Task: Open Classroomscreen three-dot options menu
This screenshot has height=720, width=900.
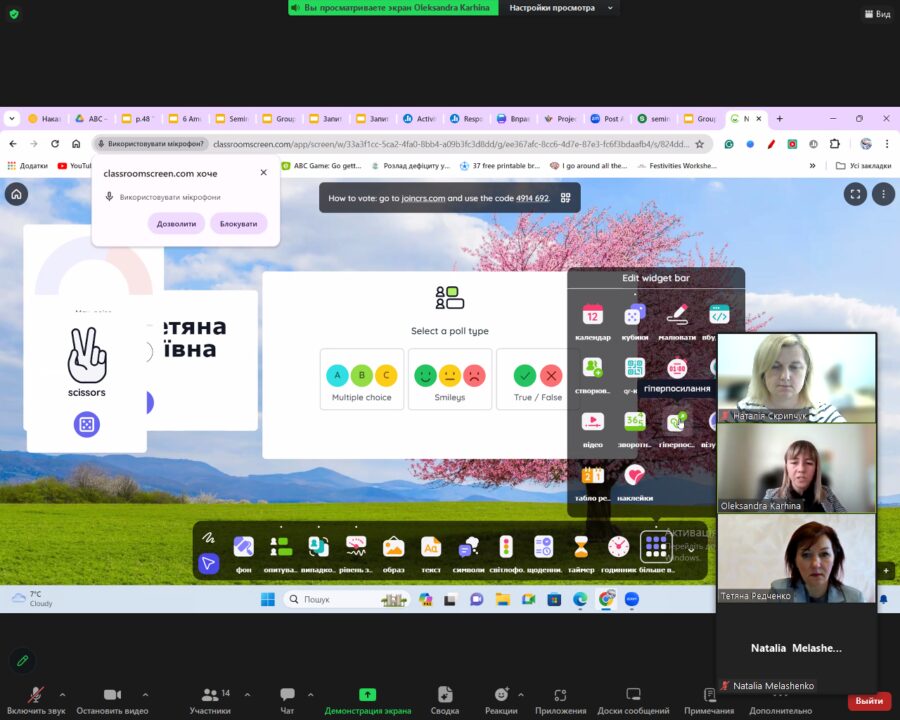Action: click(x=883, y=194)
